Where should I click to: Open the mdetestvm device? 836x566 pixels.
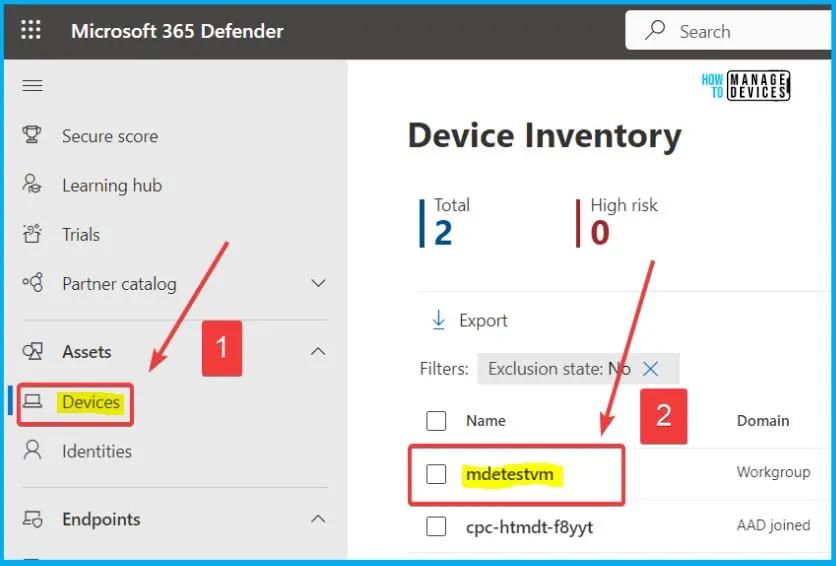click(510, 474)
